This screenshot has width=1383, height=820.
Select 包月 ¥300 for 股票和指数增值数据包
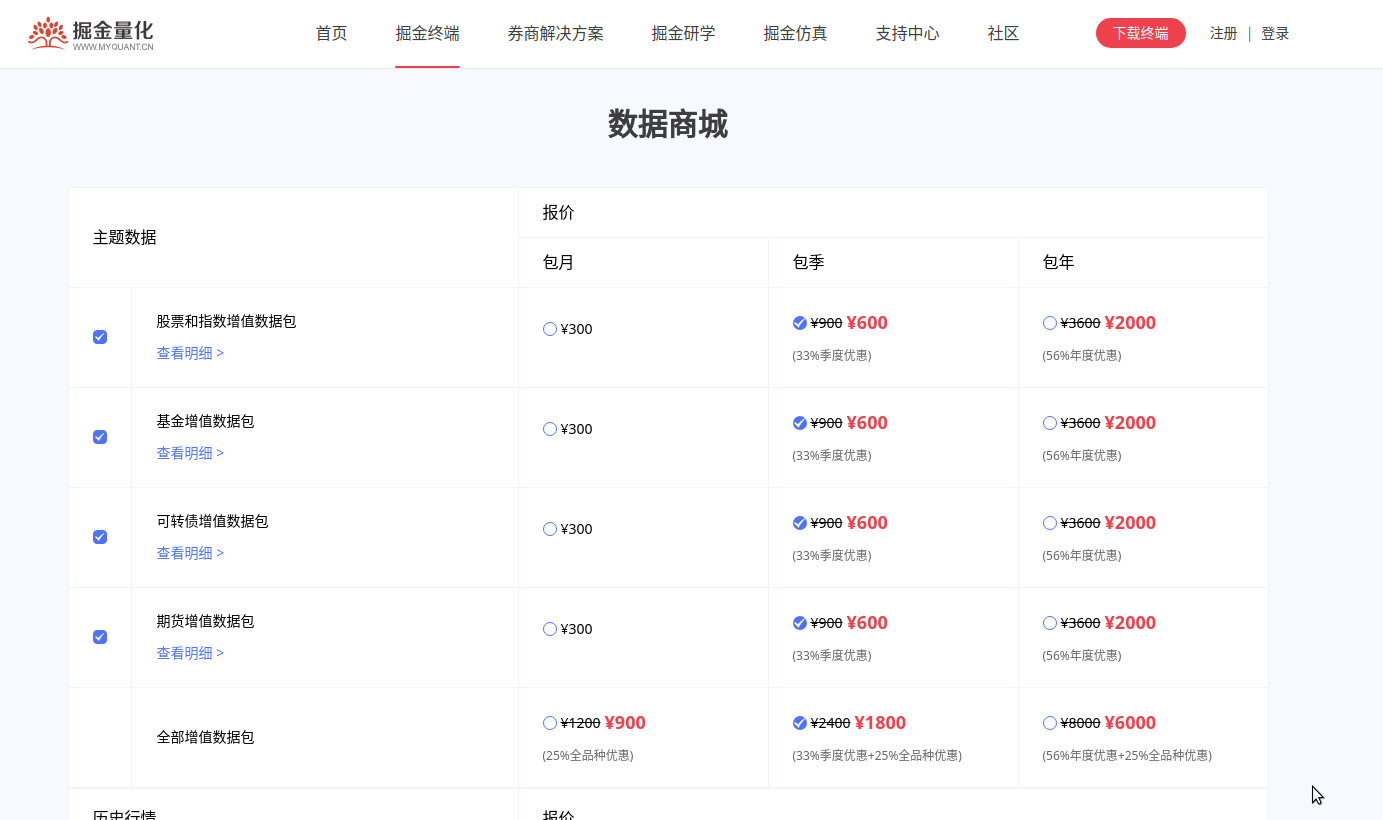pyautogui.click(x=550, y=328)
